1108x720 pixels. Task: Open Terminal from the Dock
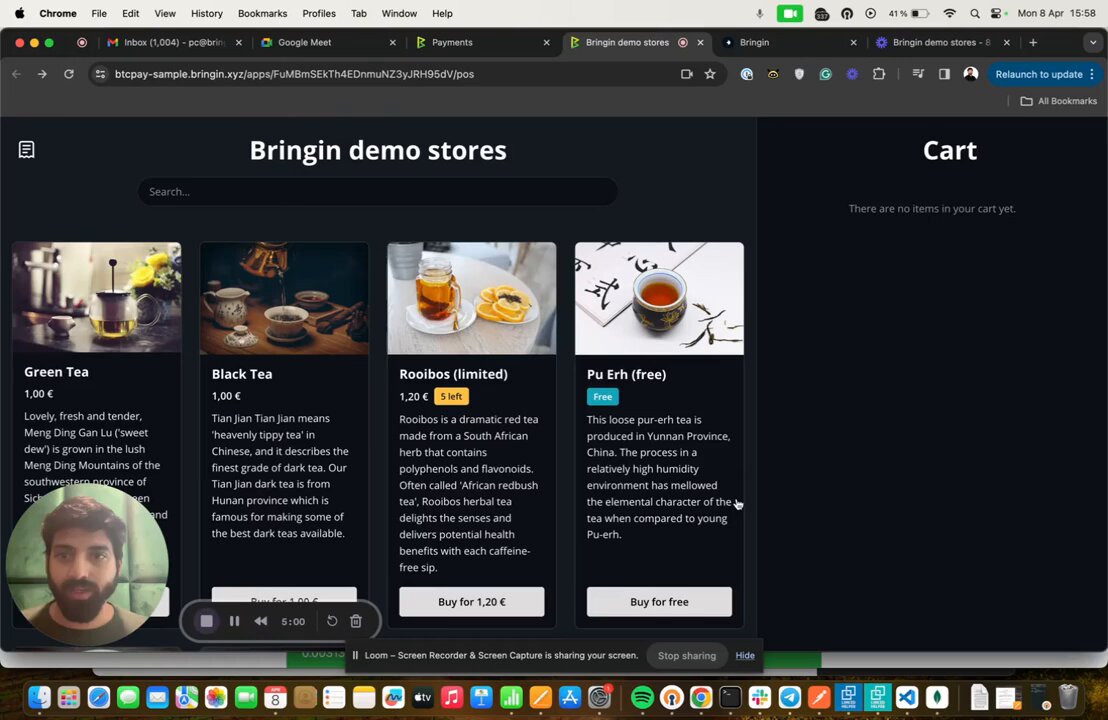pos(730,698)
